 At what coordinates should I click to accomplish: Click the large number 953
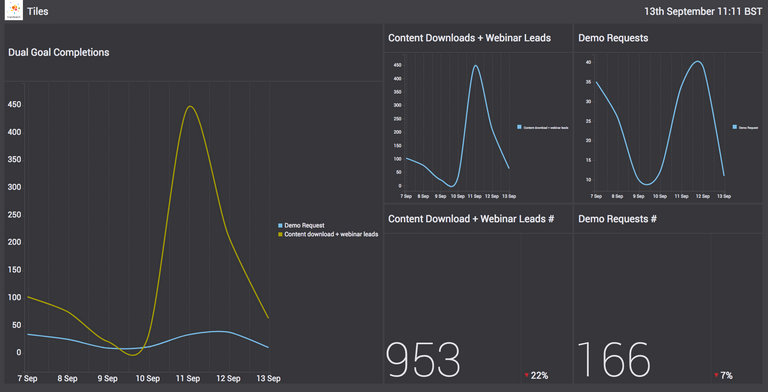424,360
